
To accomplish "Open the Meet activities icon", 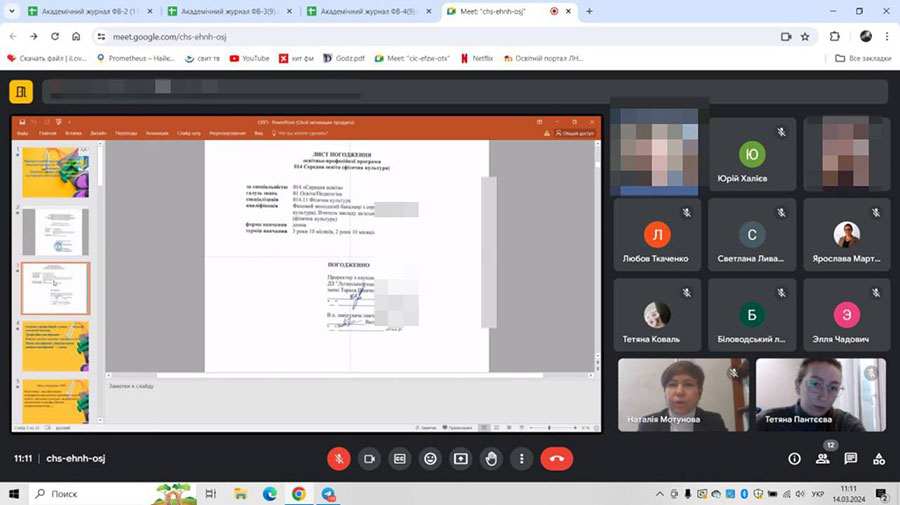I will tap(879, 459).
